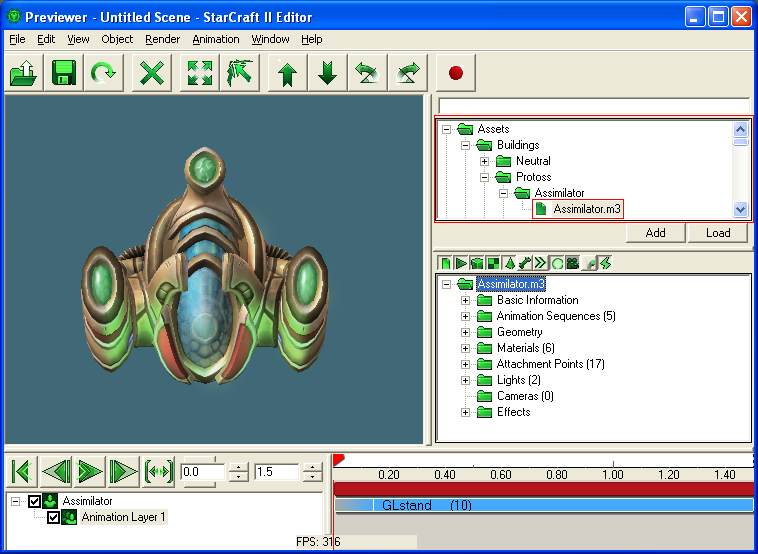This screenshot has width=758, height=554.
Task: Click the green document filter icon
Action: [445, 263]
